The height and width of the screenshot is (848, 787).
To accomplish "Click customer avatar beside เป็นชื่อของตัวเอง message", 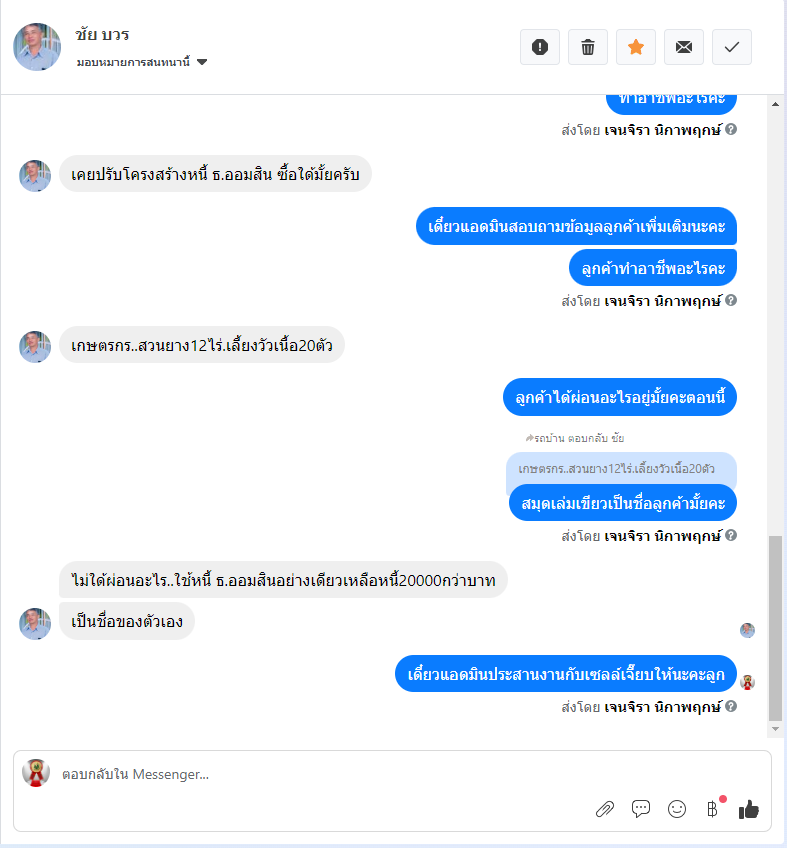I will click(x=35, y=624).
